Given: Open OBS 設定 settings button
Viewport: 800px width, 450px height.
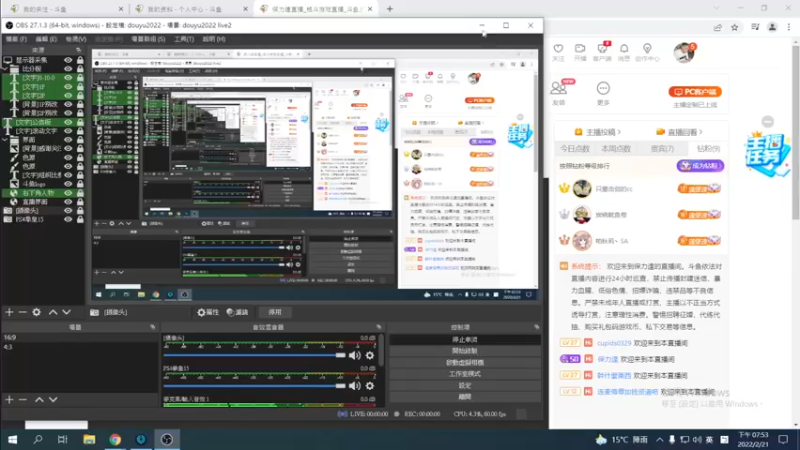Looking at the screenshot, I should click(x=465, y=385).
